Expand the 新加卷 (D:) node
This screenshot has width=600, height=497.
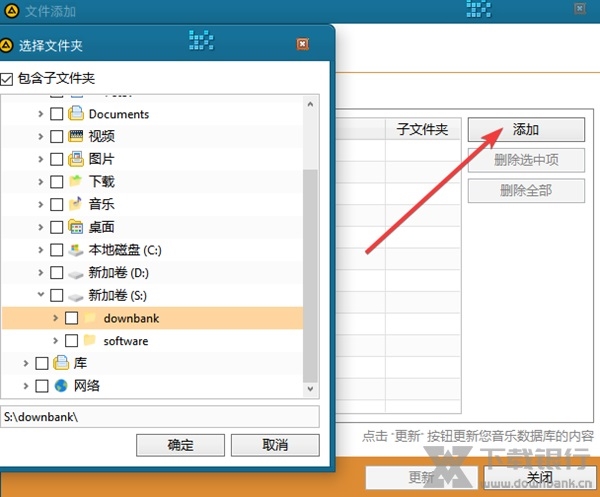(41, 272)
